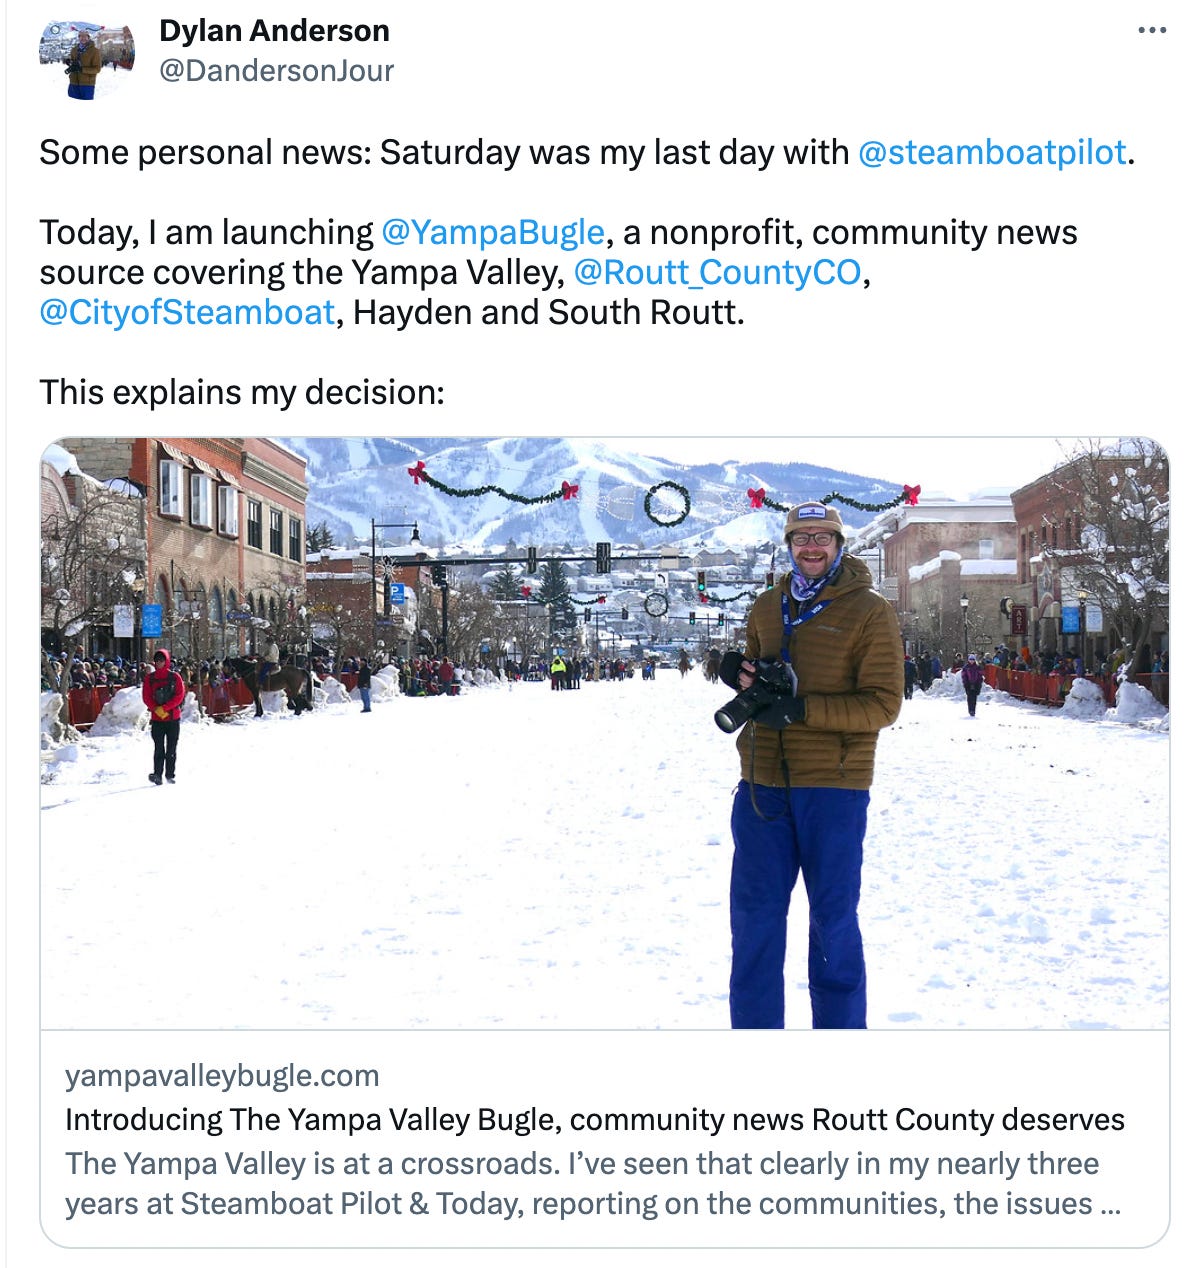The image size is (1188, 1268).
Task: Click the @DandersonJour handle
Action: 276,71
